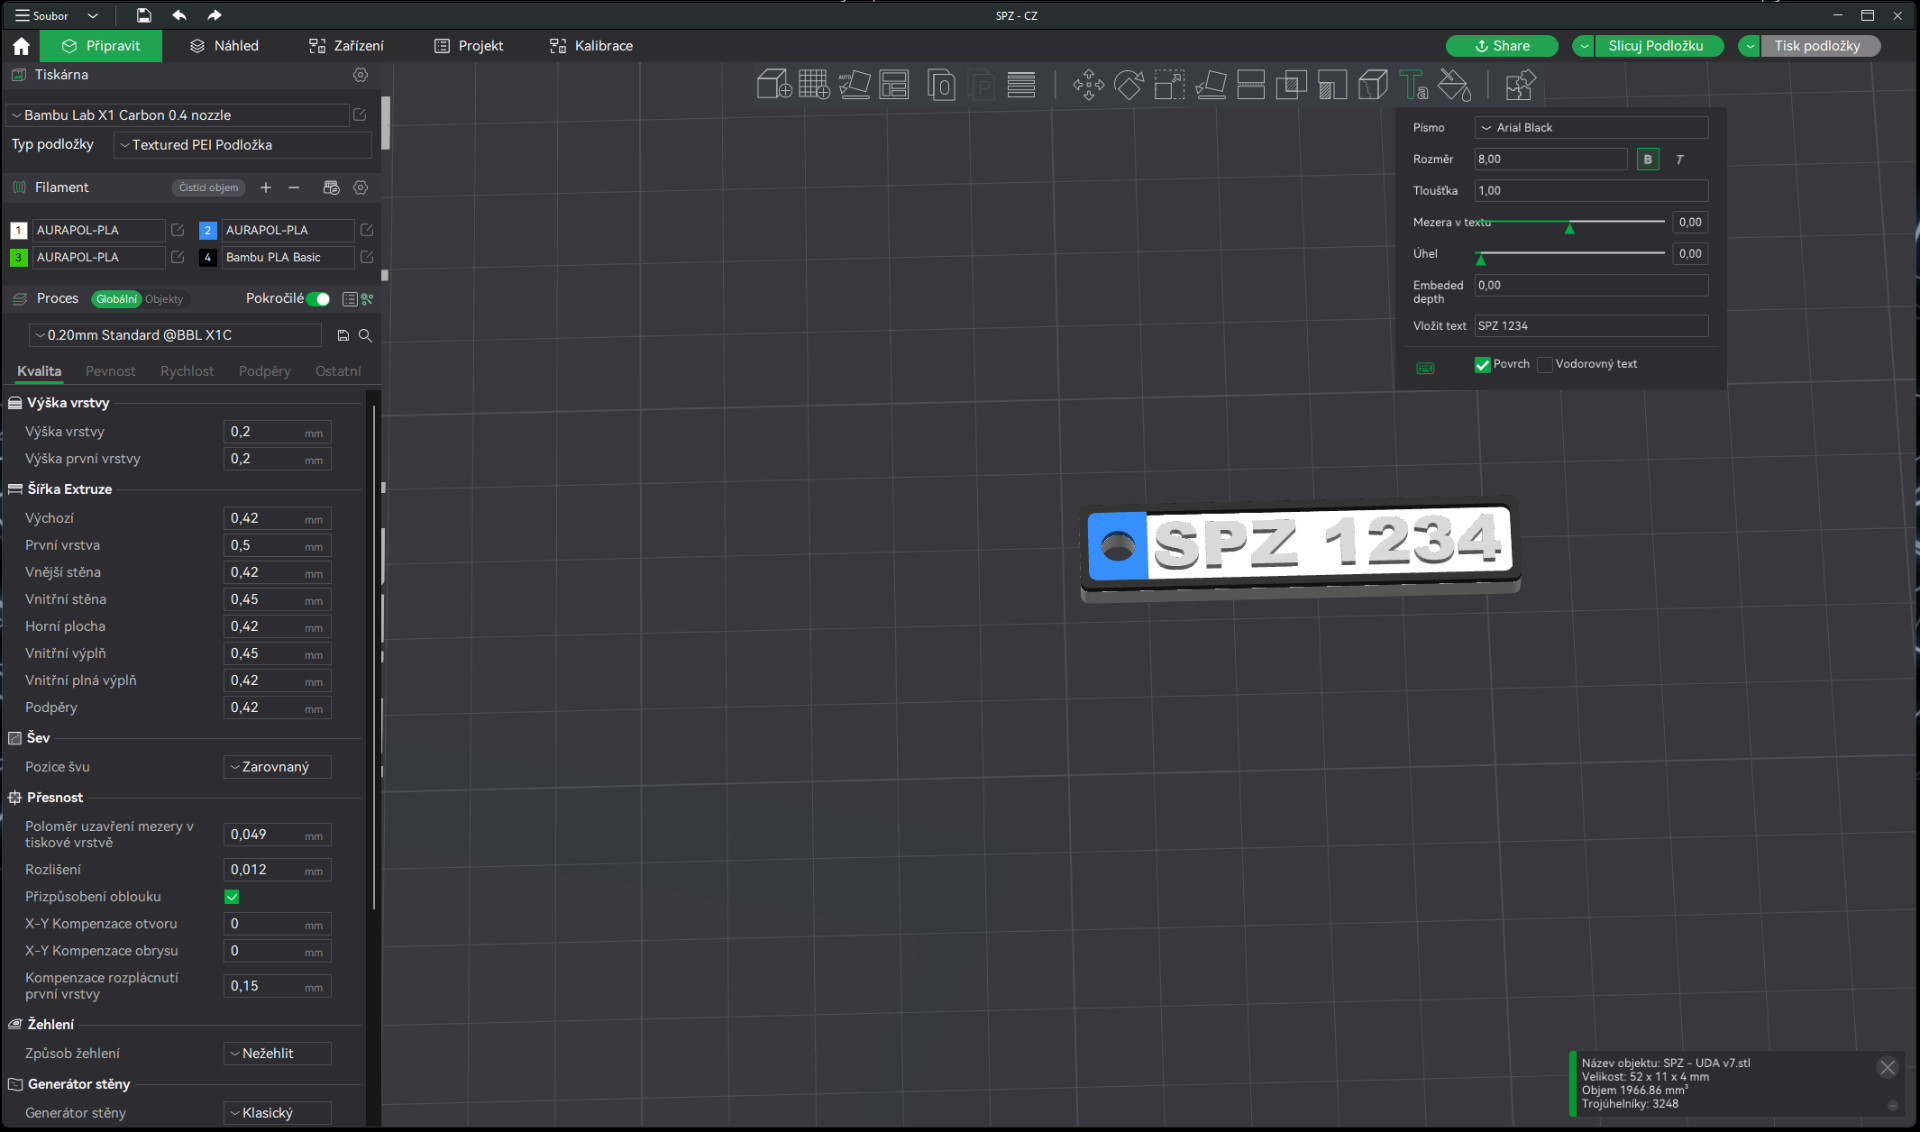This screenshot has height=1132, width=1920.
Task: Open Pozice švu dropdown
Action: click(277, 767)
